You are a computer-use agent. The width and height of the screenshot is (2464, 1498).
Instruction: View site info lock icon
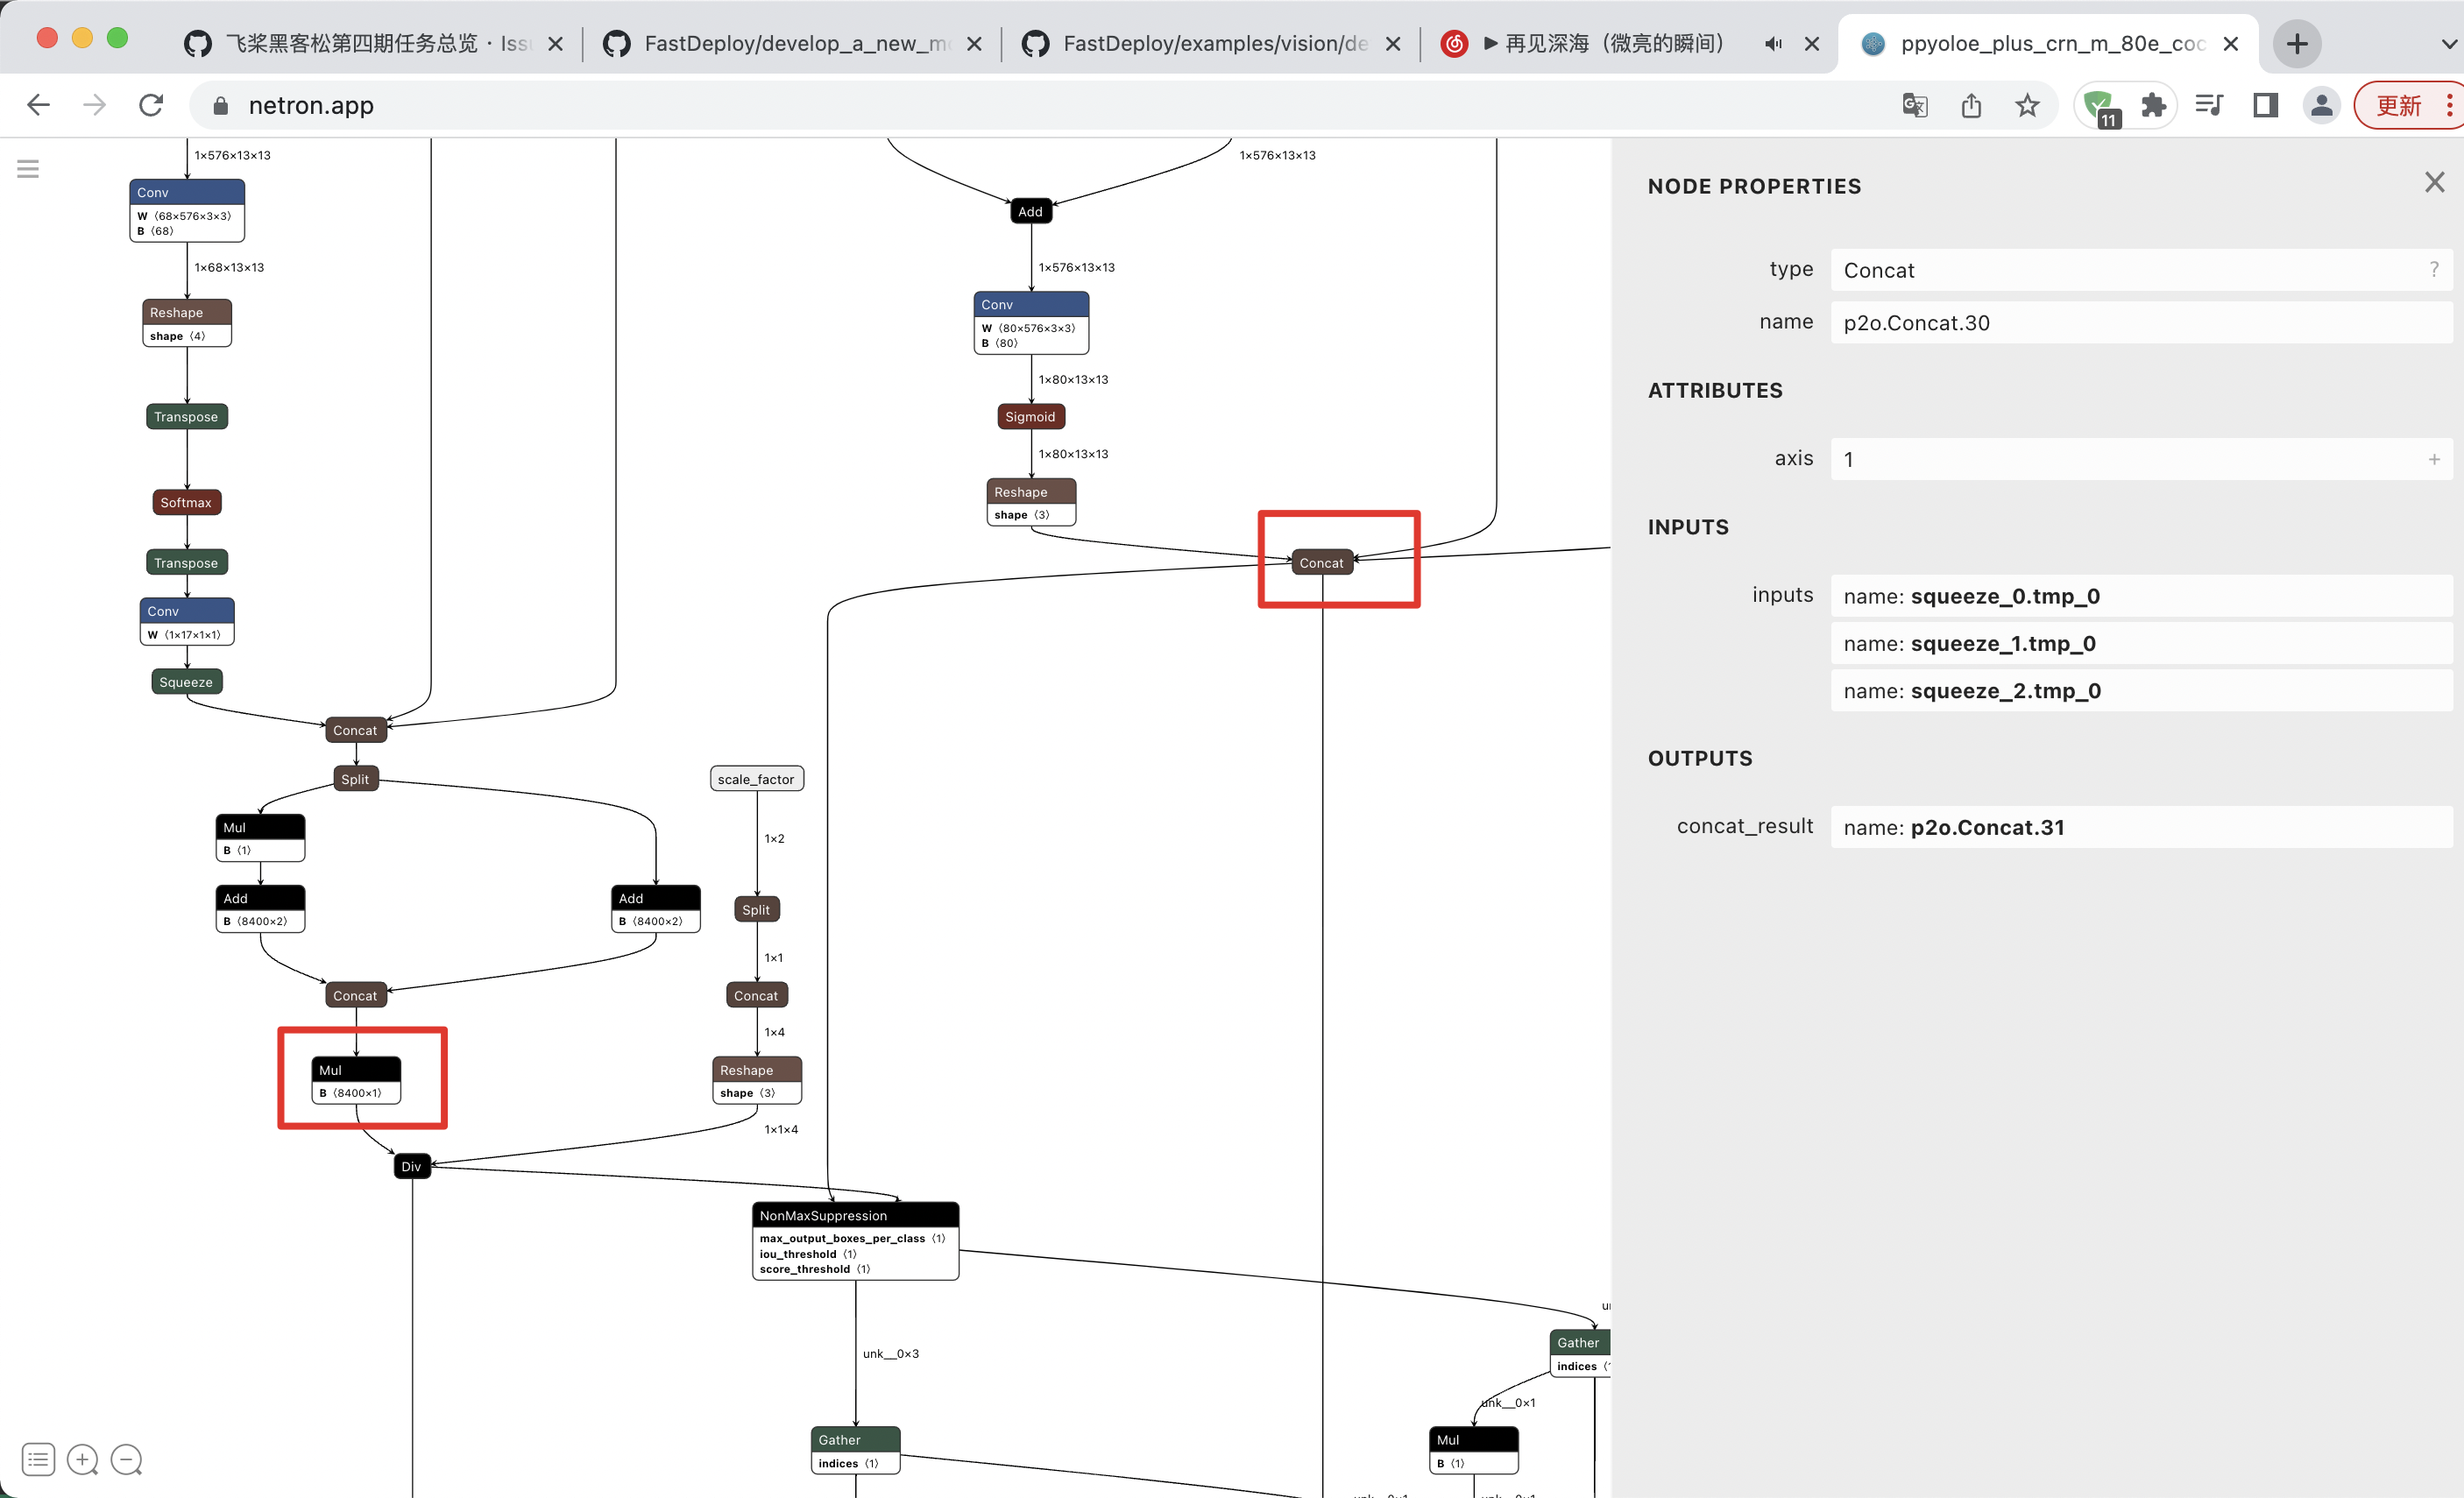220,105
